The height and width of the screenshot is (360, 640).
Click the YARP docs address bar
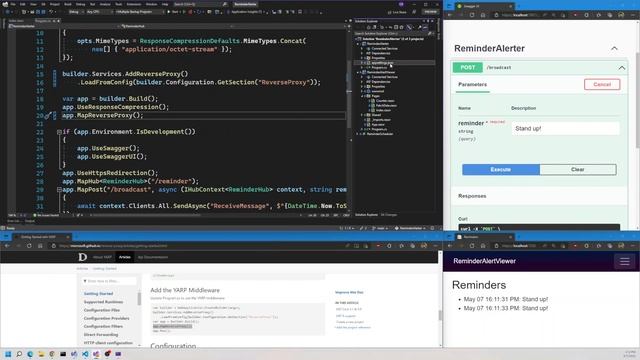tap(196, 246)
